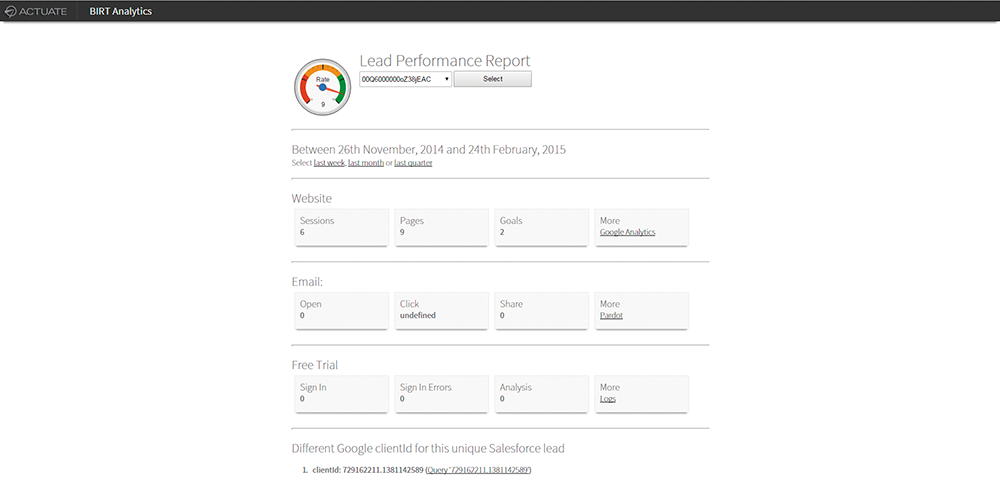This screenshot has width=1000, height=492.
Task: View the free trial Logs link
Action: [607, 398]
